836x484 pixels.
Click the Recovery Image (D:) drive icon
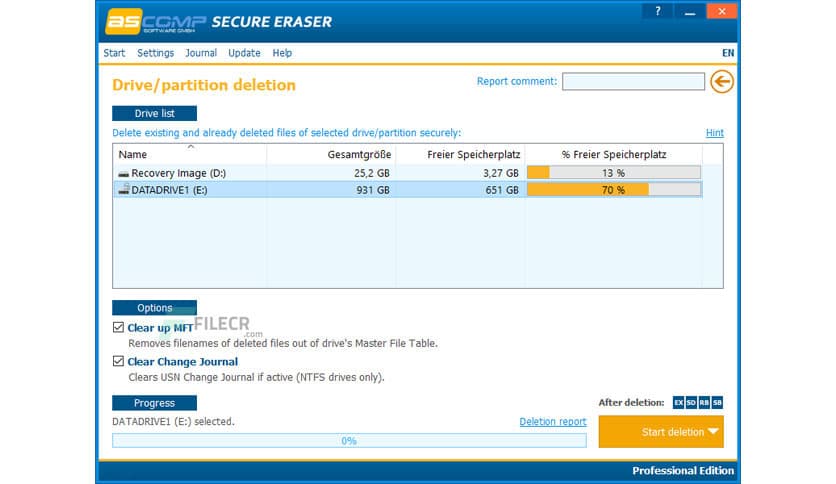click(x=124, y=173)
